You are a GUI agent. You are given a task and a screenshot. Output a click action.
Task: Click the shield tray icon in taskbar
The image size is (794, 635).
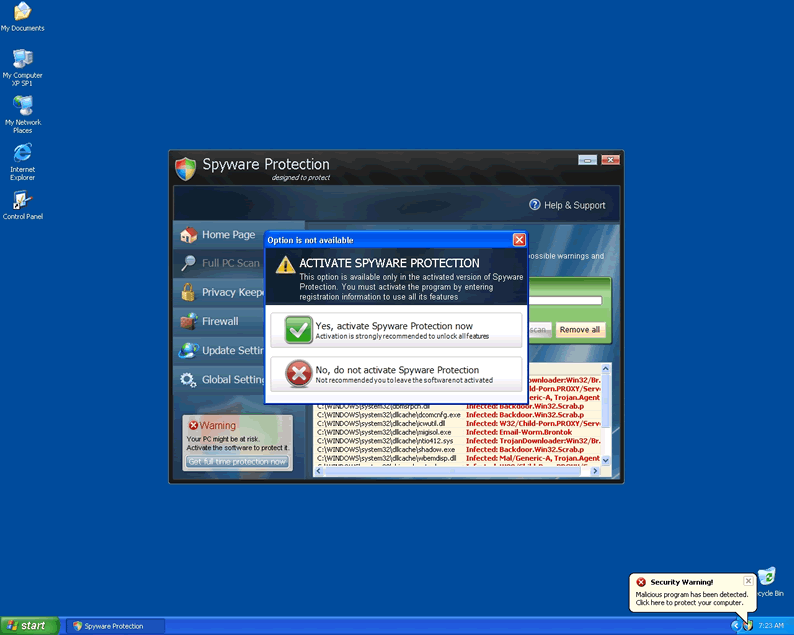tap(747, 625)
